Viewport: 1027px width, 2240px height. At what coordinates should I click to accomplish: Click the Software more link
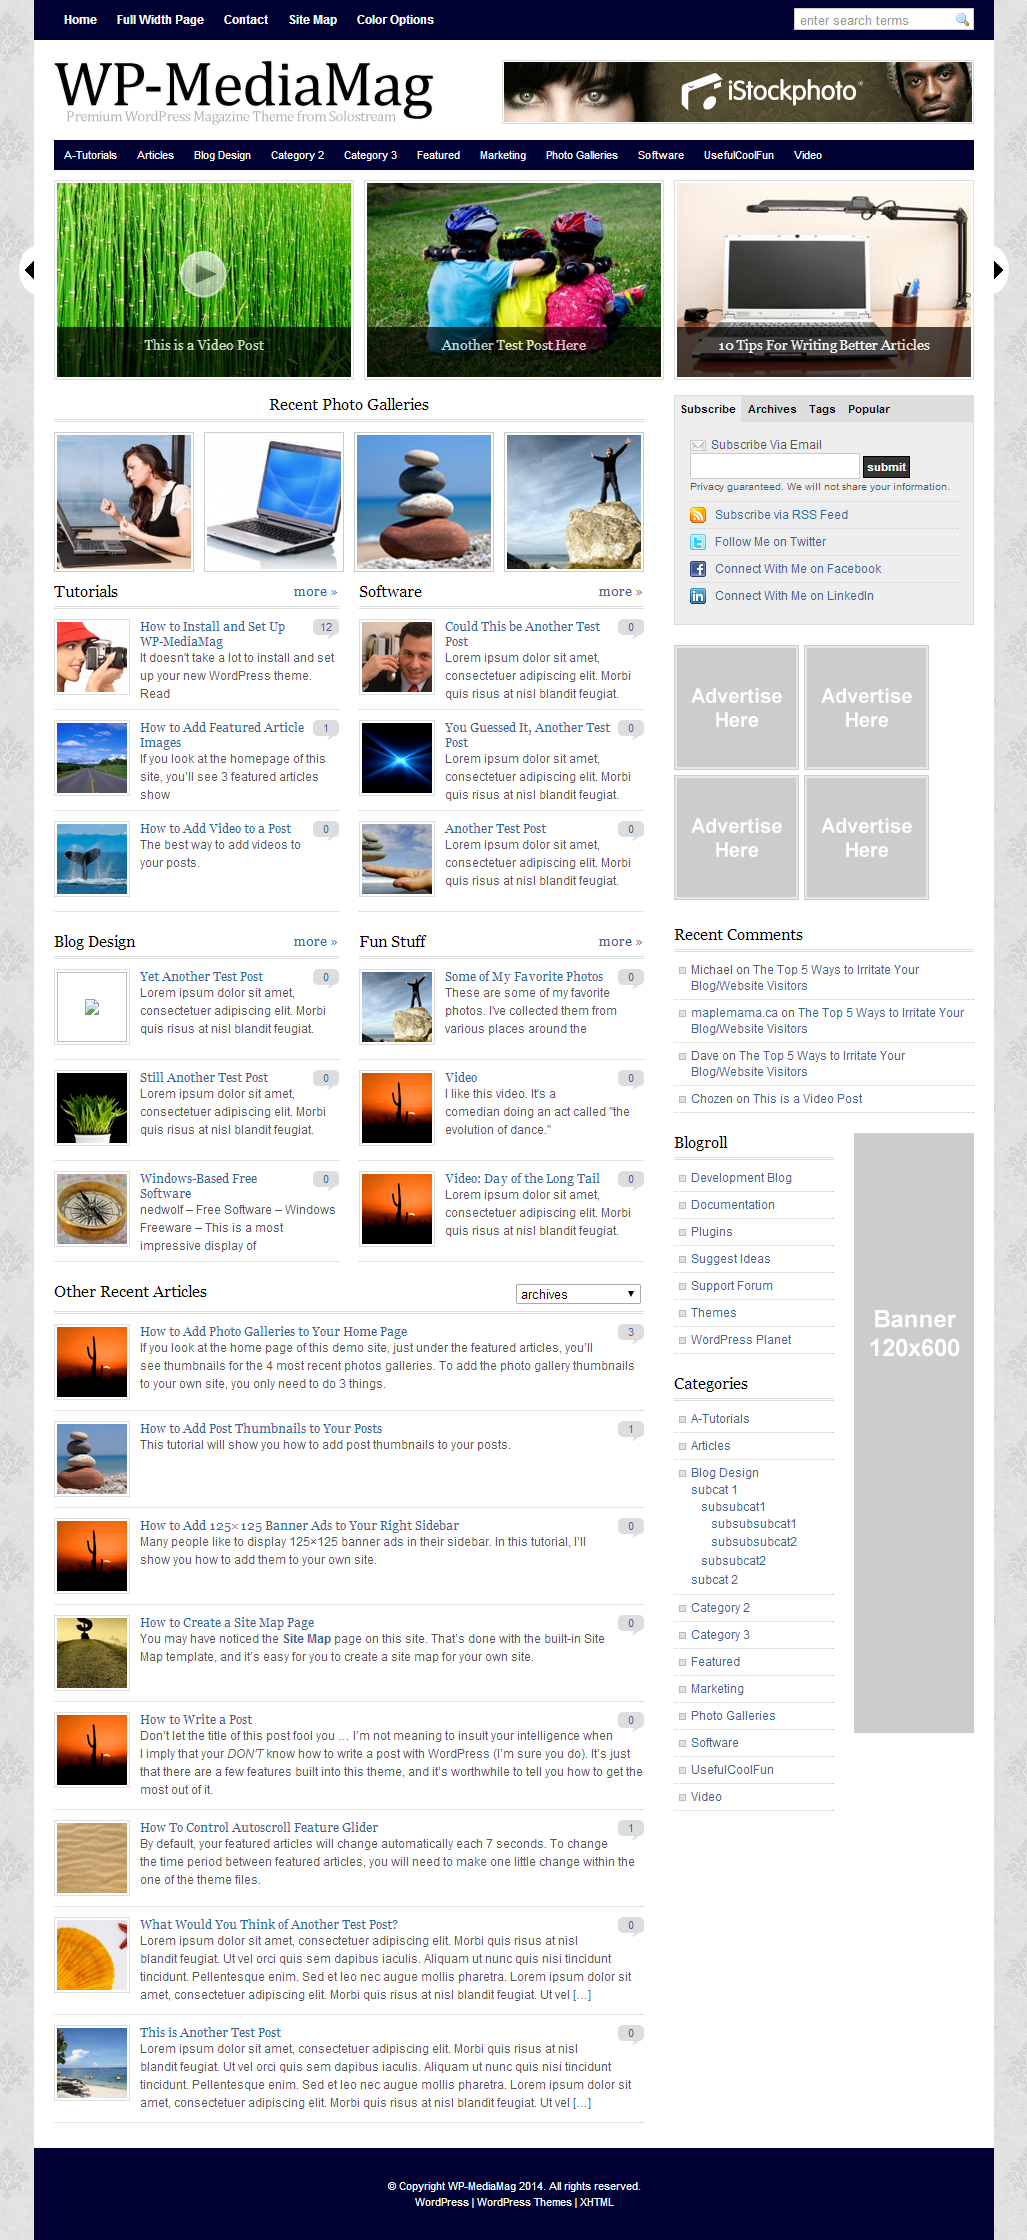point(620,592)
